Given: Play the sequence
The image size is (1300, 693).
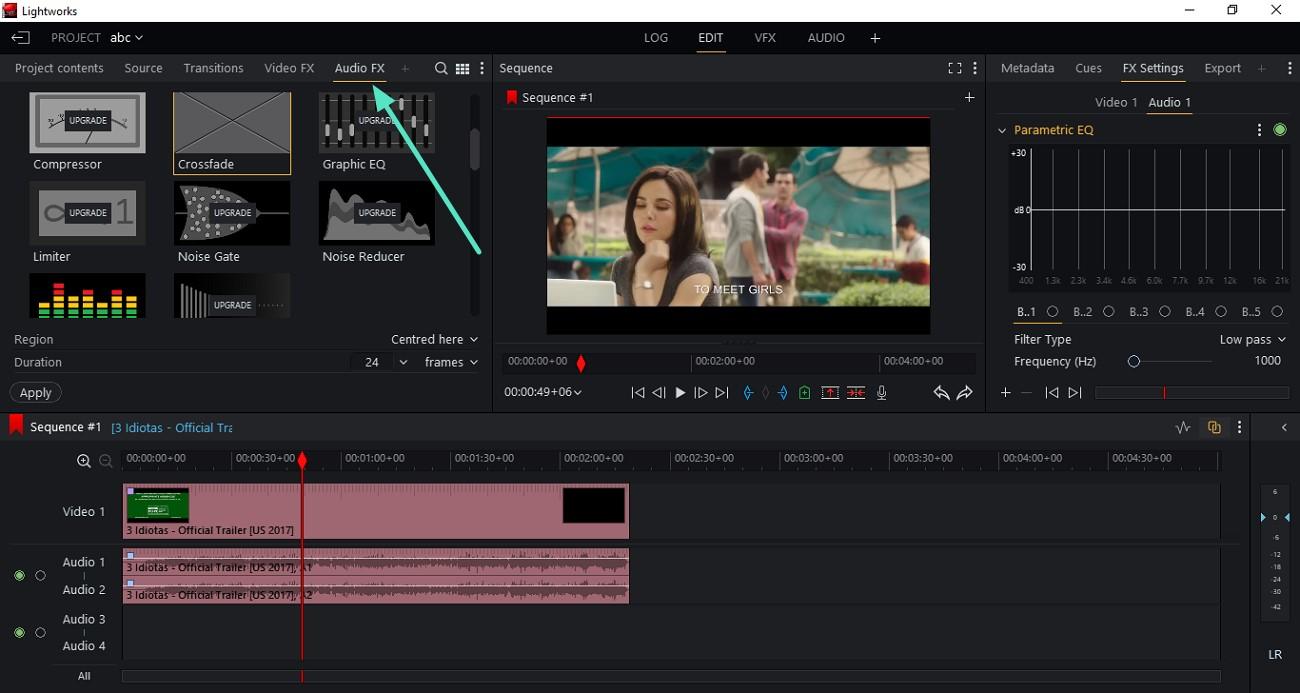Looking at the screenshot, I should click(680, 393).
